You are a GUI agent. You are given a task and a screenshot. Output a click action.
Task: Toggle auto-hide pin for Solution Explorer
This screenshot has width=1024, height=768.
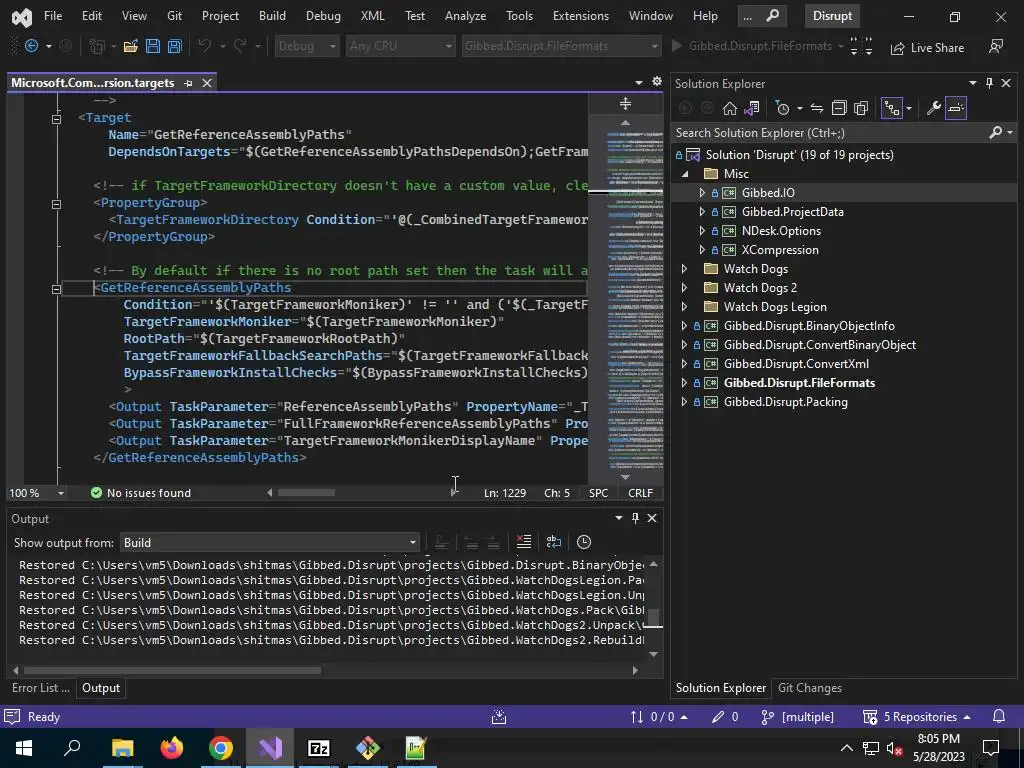tap(989, 83)
